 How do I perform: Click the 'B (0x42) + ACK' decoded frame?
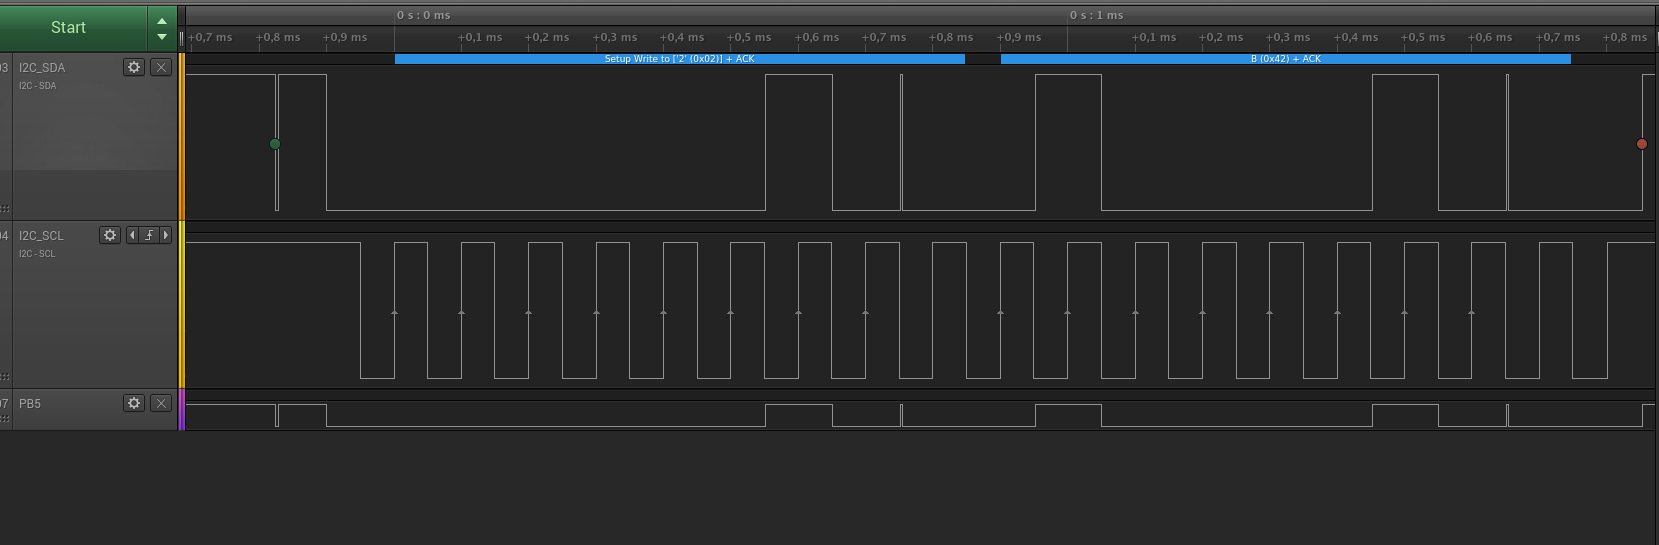pyautogui.click(x=1286, y=59)
